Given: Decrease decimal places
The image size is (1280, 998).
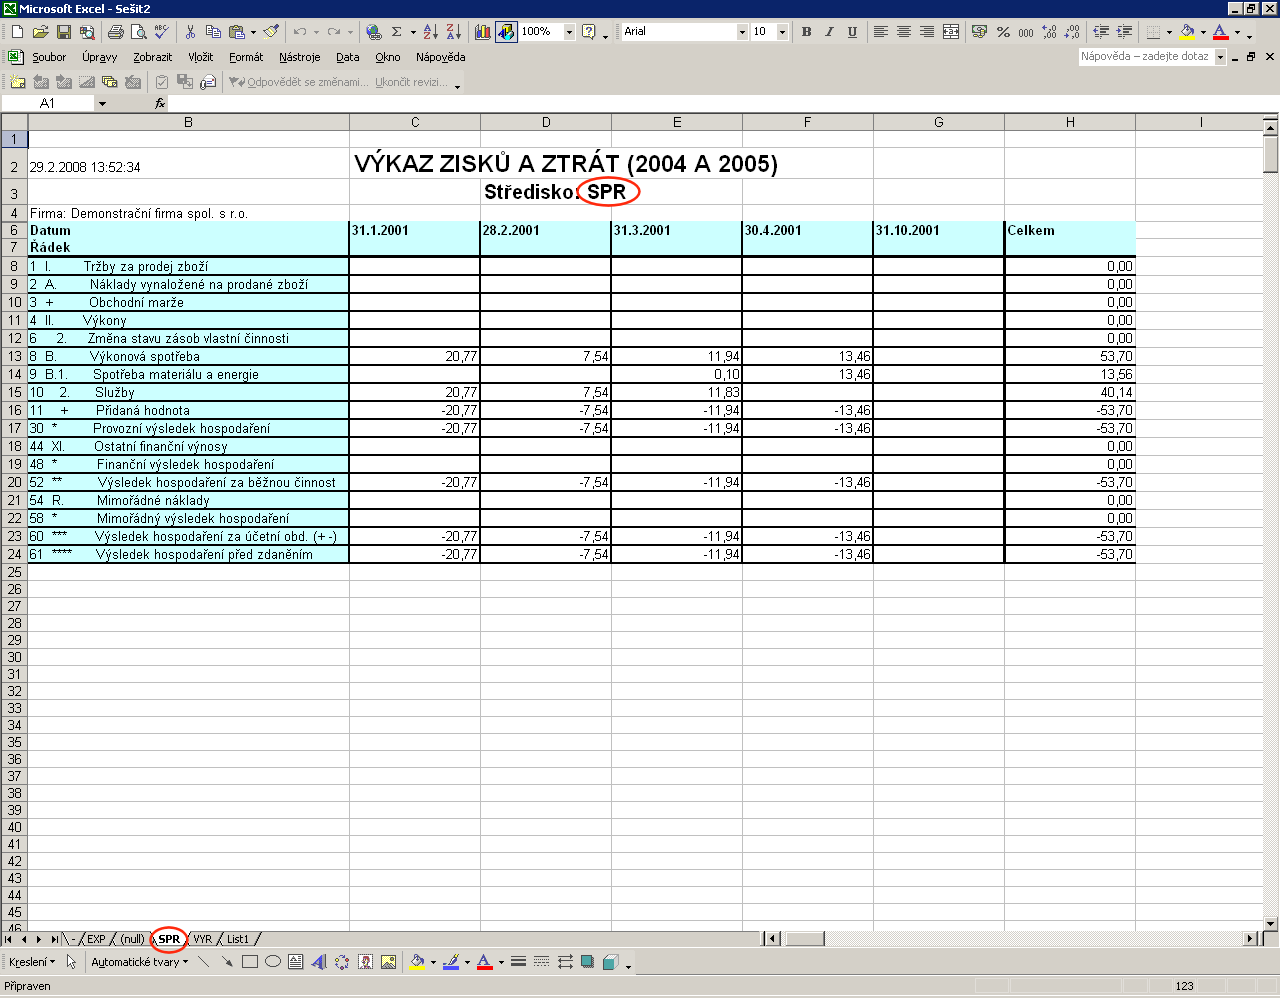Looking at the screenshot, I should 1072,32.
